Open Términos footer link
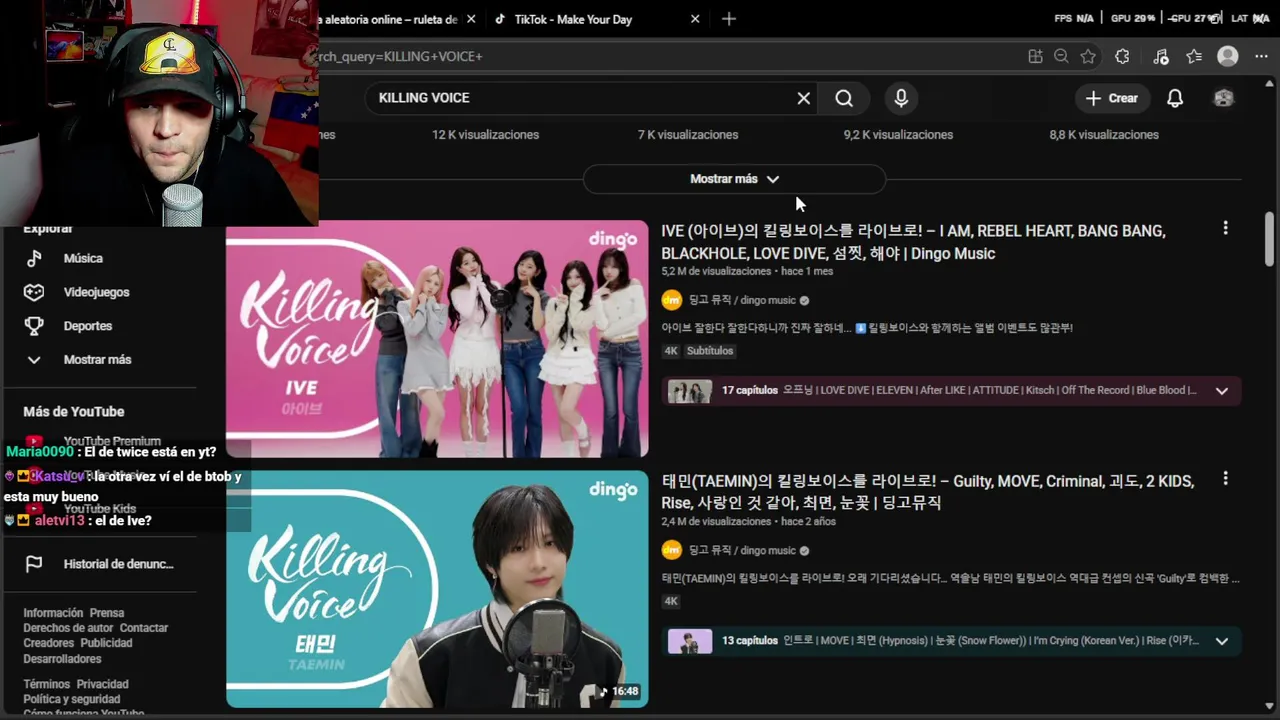 pyautogui.click(x=47, y=684)
